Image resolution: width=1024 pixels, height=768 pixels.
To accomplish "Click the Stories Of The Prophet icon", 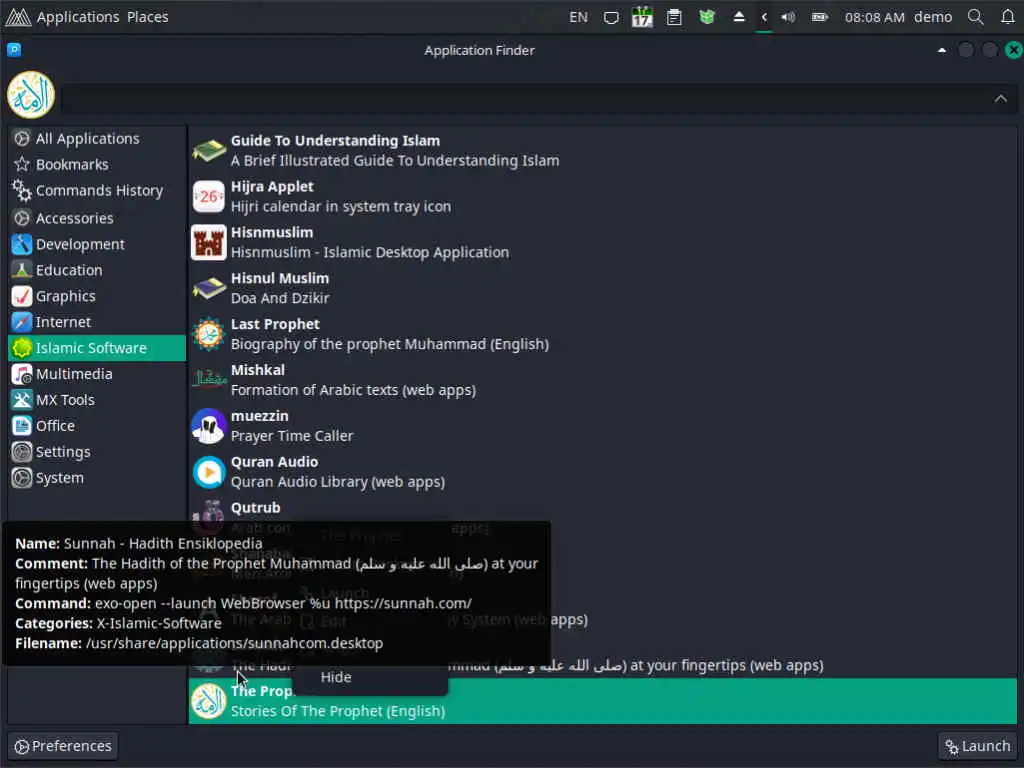I will click(x=209, y=701).
